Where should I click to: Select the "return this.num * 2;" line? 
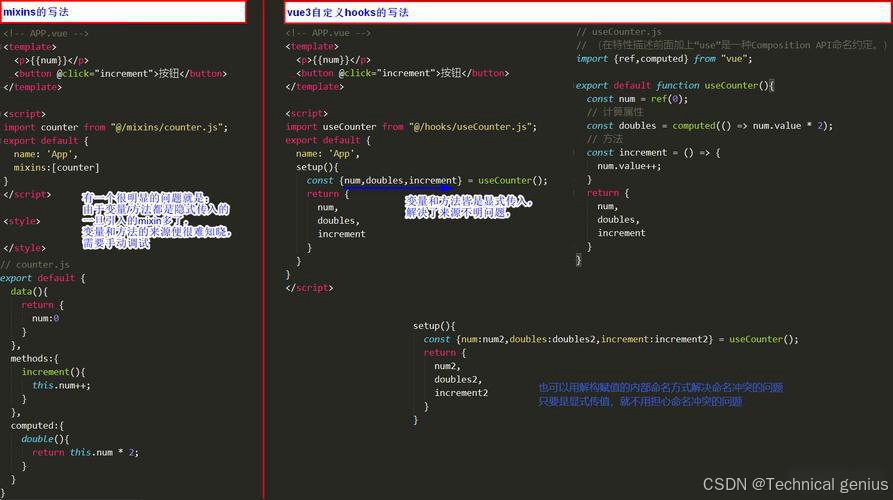coord(85,452)
